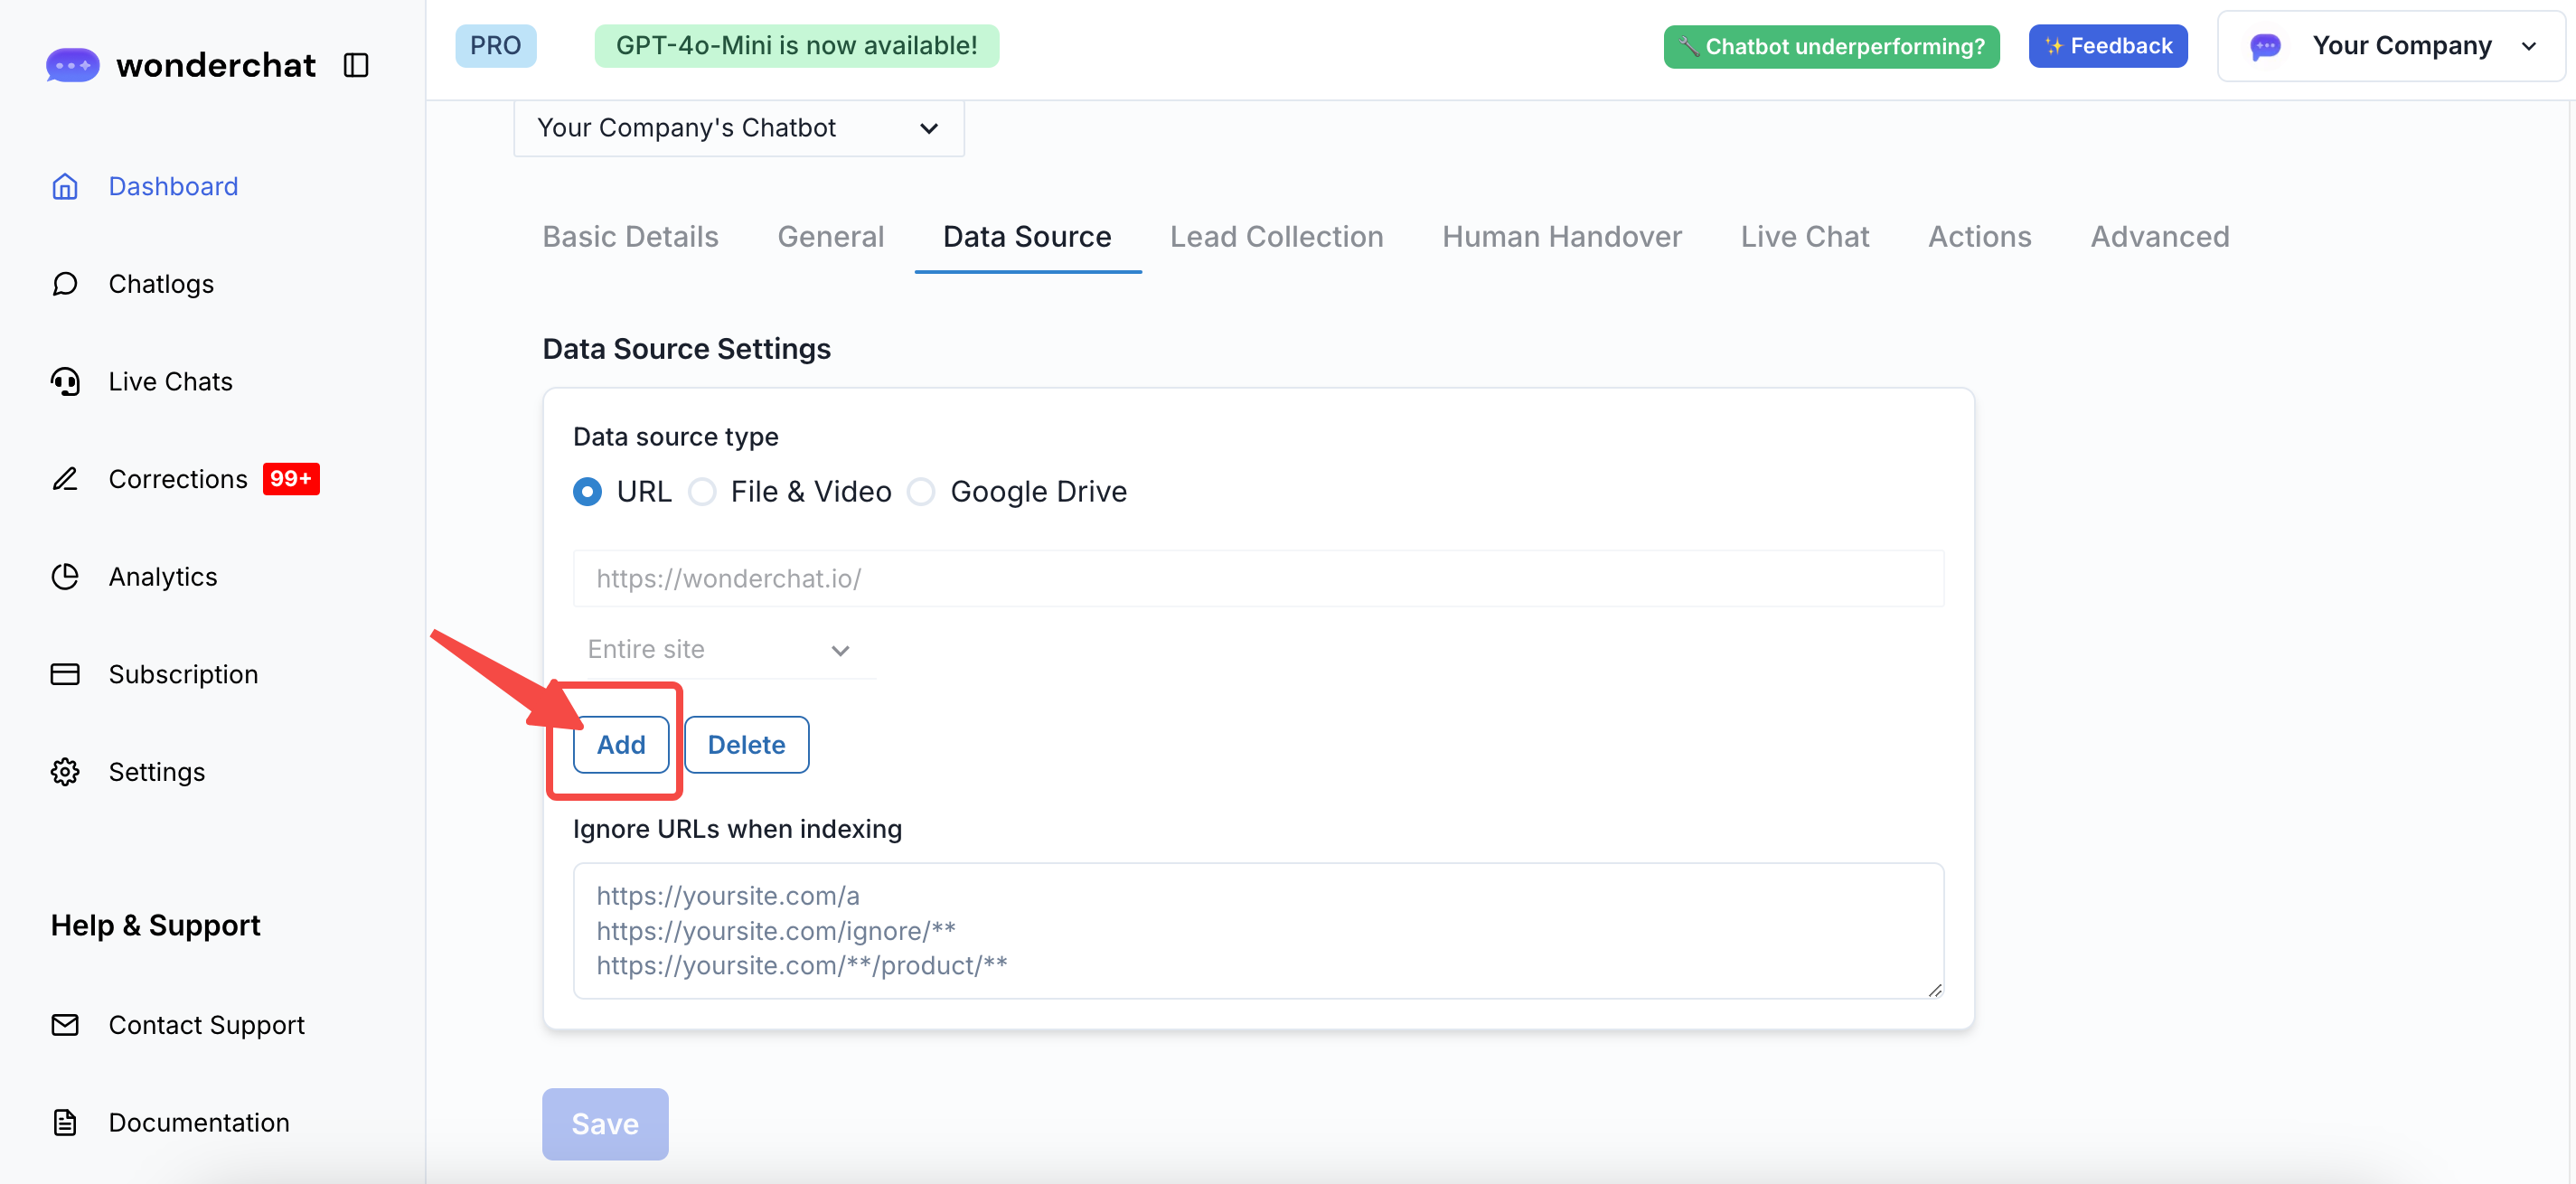Expand the Your Company's Chatbot dropdown

pyautogui.click(x=738, y=128)
